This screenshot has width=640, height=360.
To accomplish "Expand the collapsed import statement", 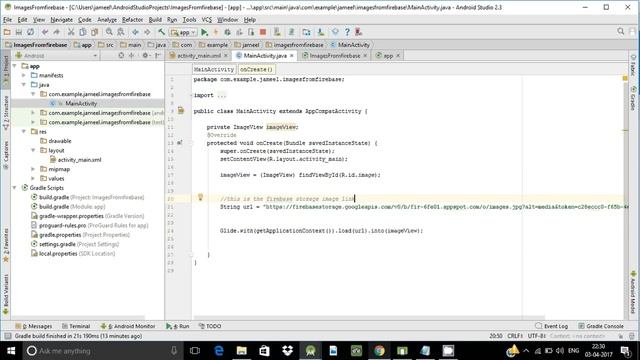I will 222,95.
